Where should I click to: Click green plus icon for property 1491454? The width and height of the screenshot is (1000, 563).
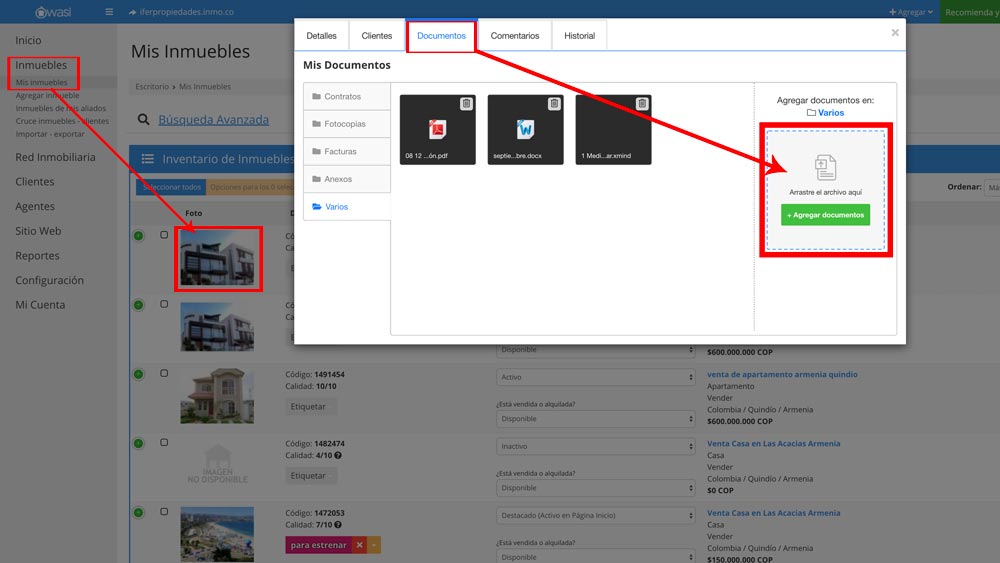point(138,374)
